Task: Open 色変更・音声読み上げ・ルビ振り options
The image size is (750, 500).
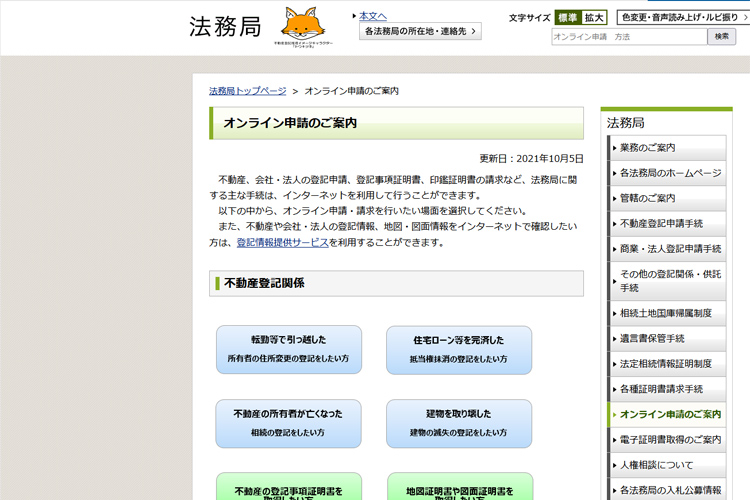Action: 683,17
